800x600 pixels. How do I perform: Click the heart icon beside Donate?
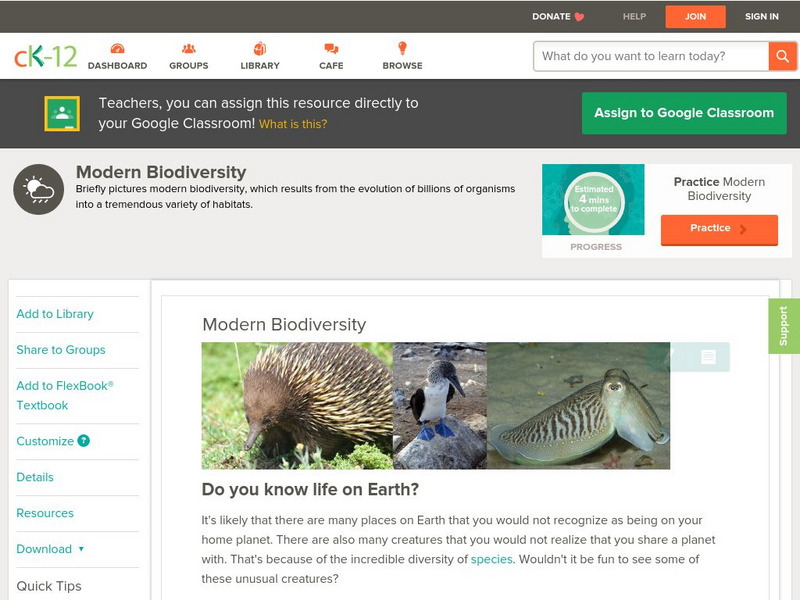tap(580, 17)
